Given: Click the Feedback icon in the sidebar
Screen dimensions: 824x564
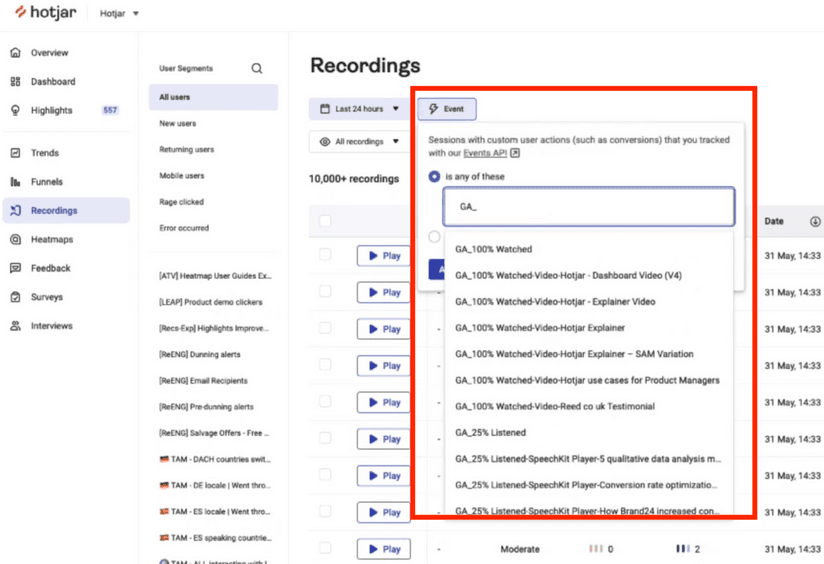Looking at the screenshot, I should click(15, 268).
